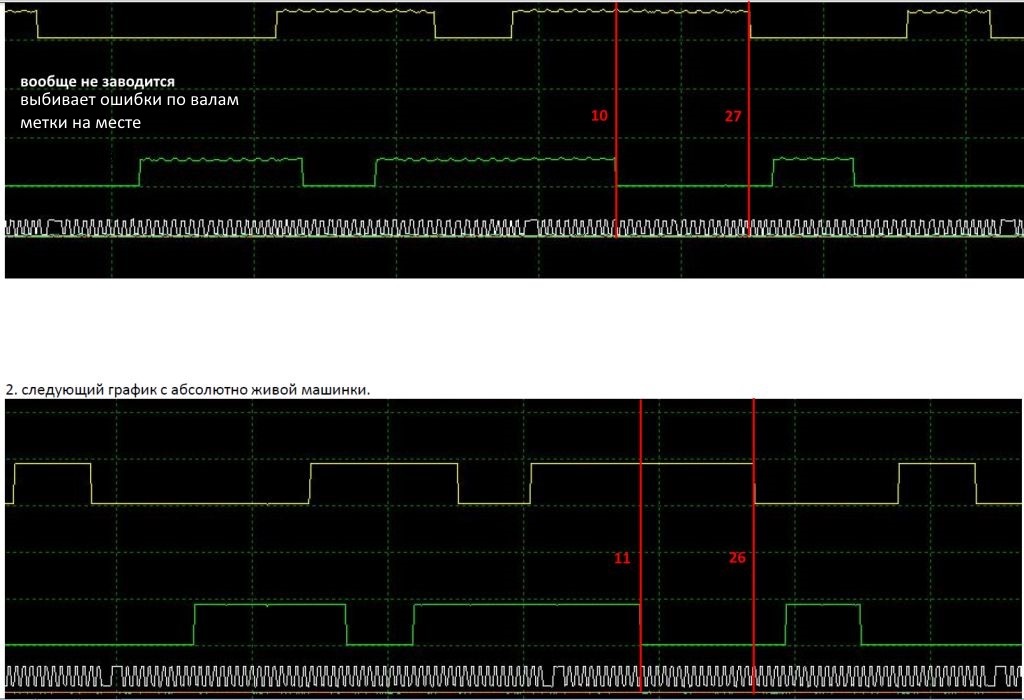Click the bold text "вообще не заводится"
The height and width of the screenshot is (700, 1024).
pos(97,82)
